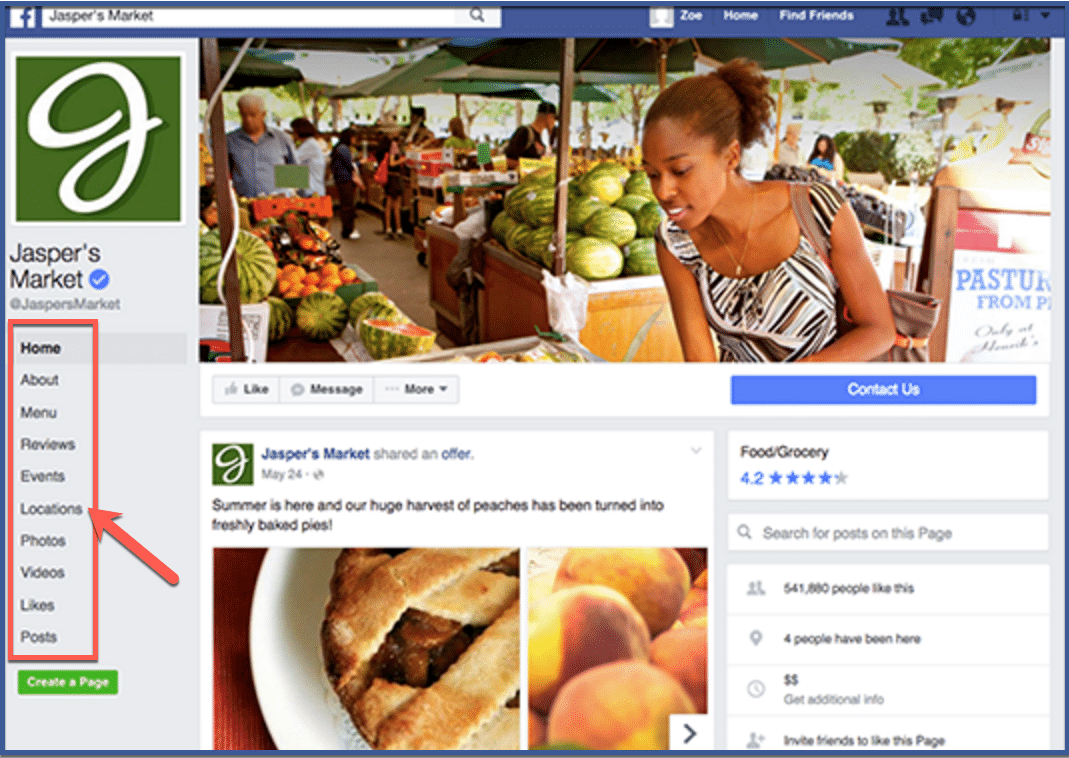Open Locations in the left sidebar
This screenshot has width=1069, height=758.
pyautogui.click(x=51, y=509)
